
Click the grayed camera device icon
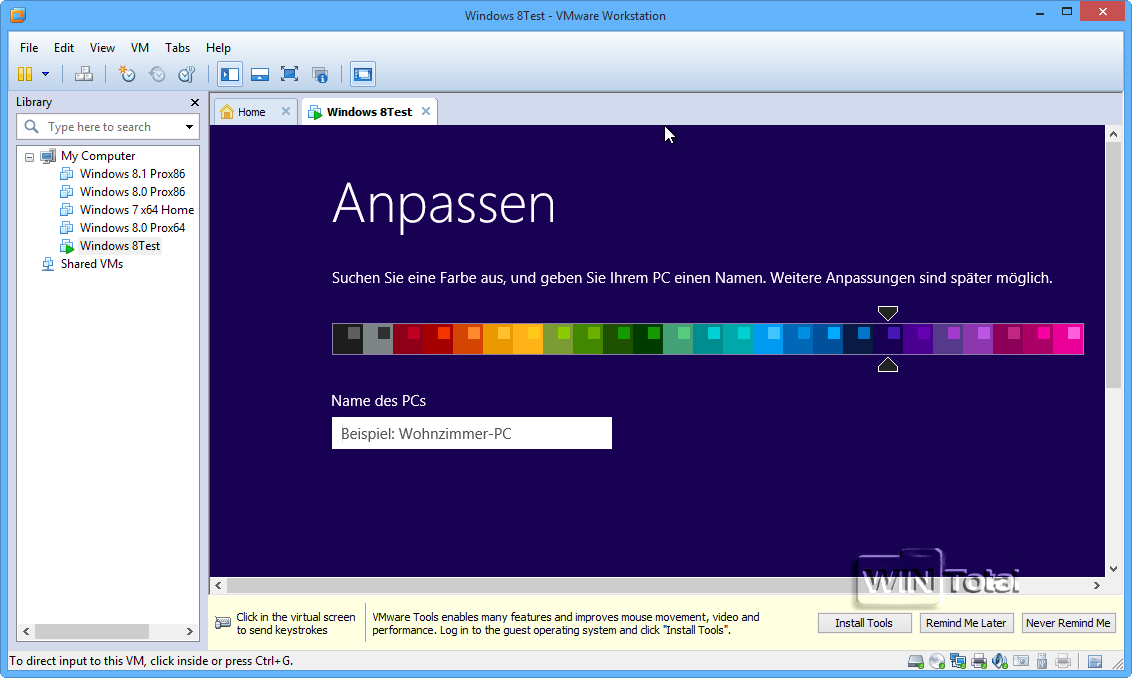coord(1021,661)
